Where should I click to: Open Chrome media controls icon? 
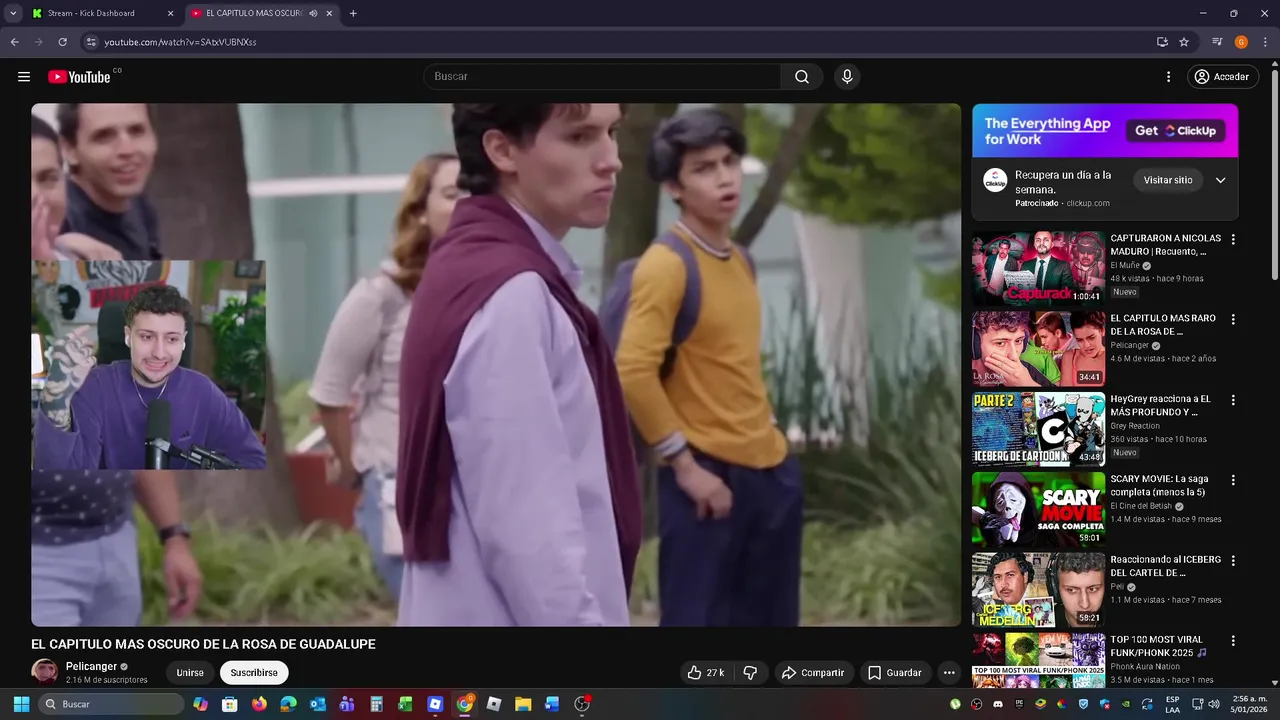point(1217,42)
